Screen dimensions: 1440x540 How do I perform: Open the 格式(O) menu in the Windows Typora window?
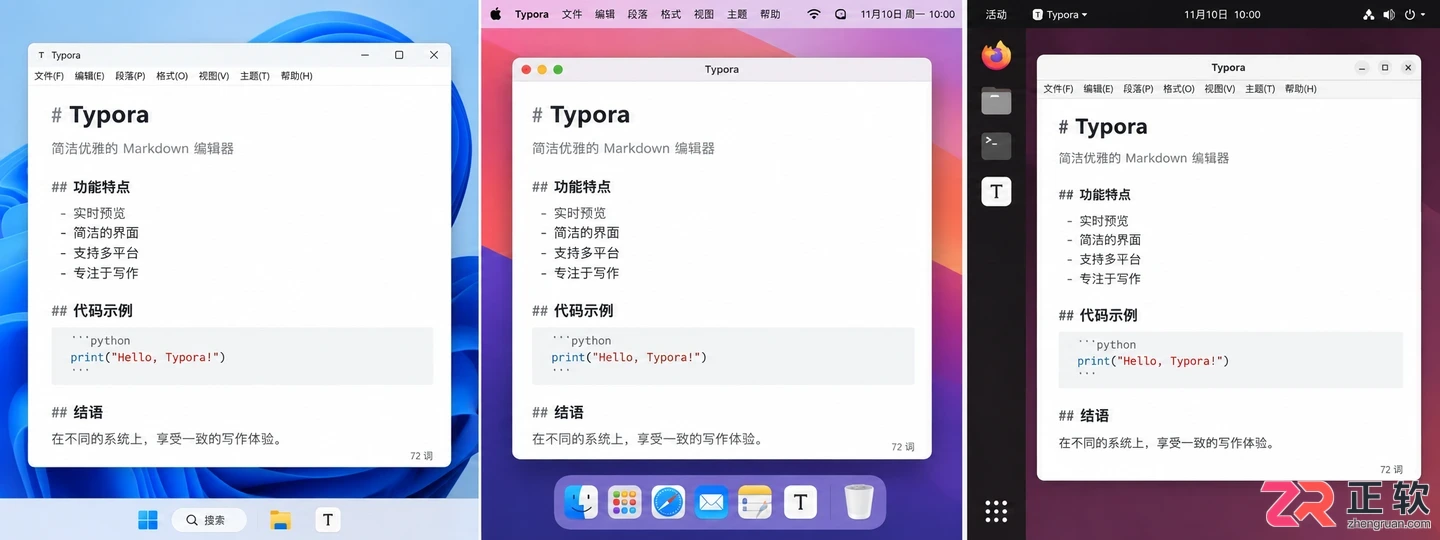tap(172, 76)
